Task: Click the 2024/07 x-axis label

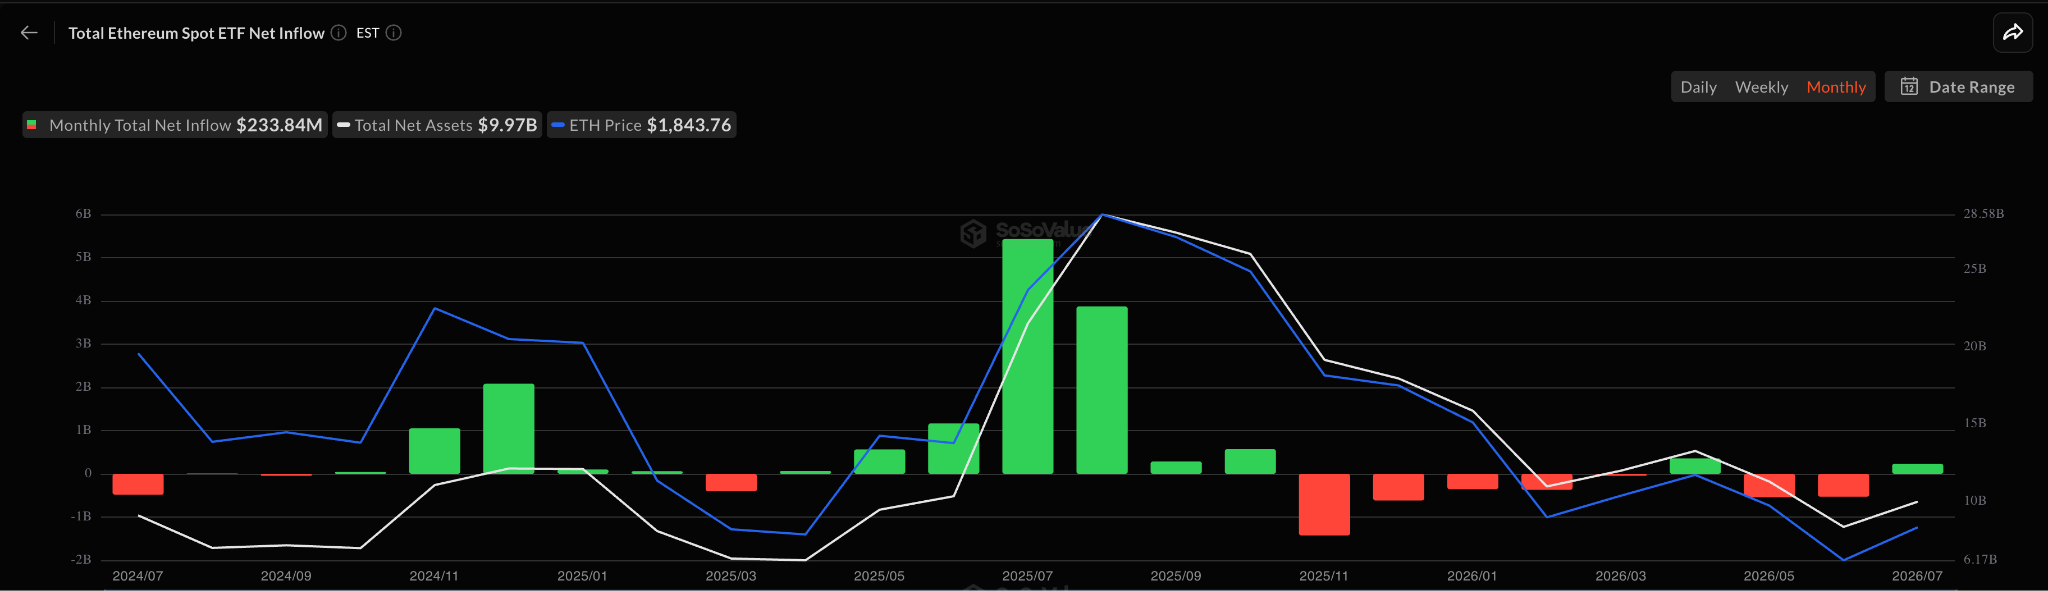Action: (x=138, y=576)
